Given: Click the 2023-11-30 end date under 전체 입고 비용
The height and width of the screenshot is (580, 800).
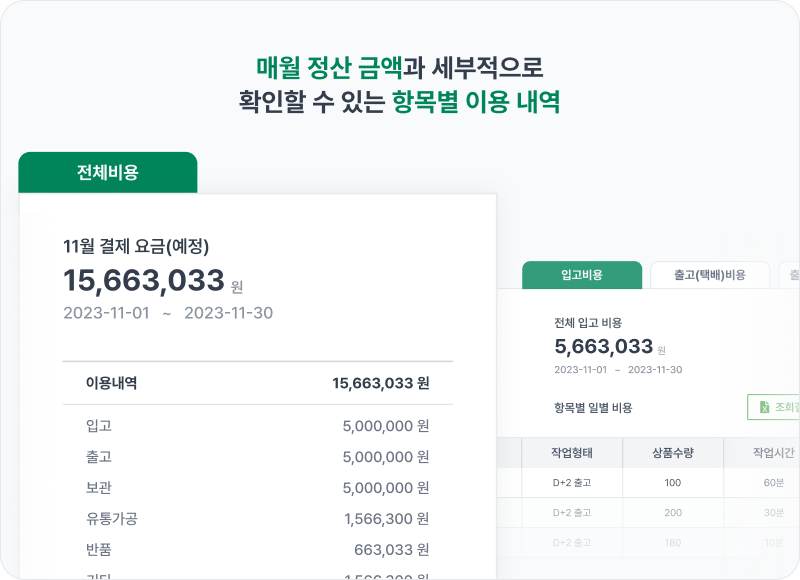Looking at the screenshot, I should pos(655,370).
